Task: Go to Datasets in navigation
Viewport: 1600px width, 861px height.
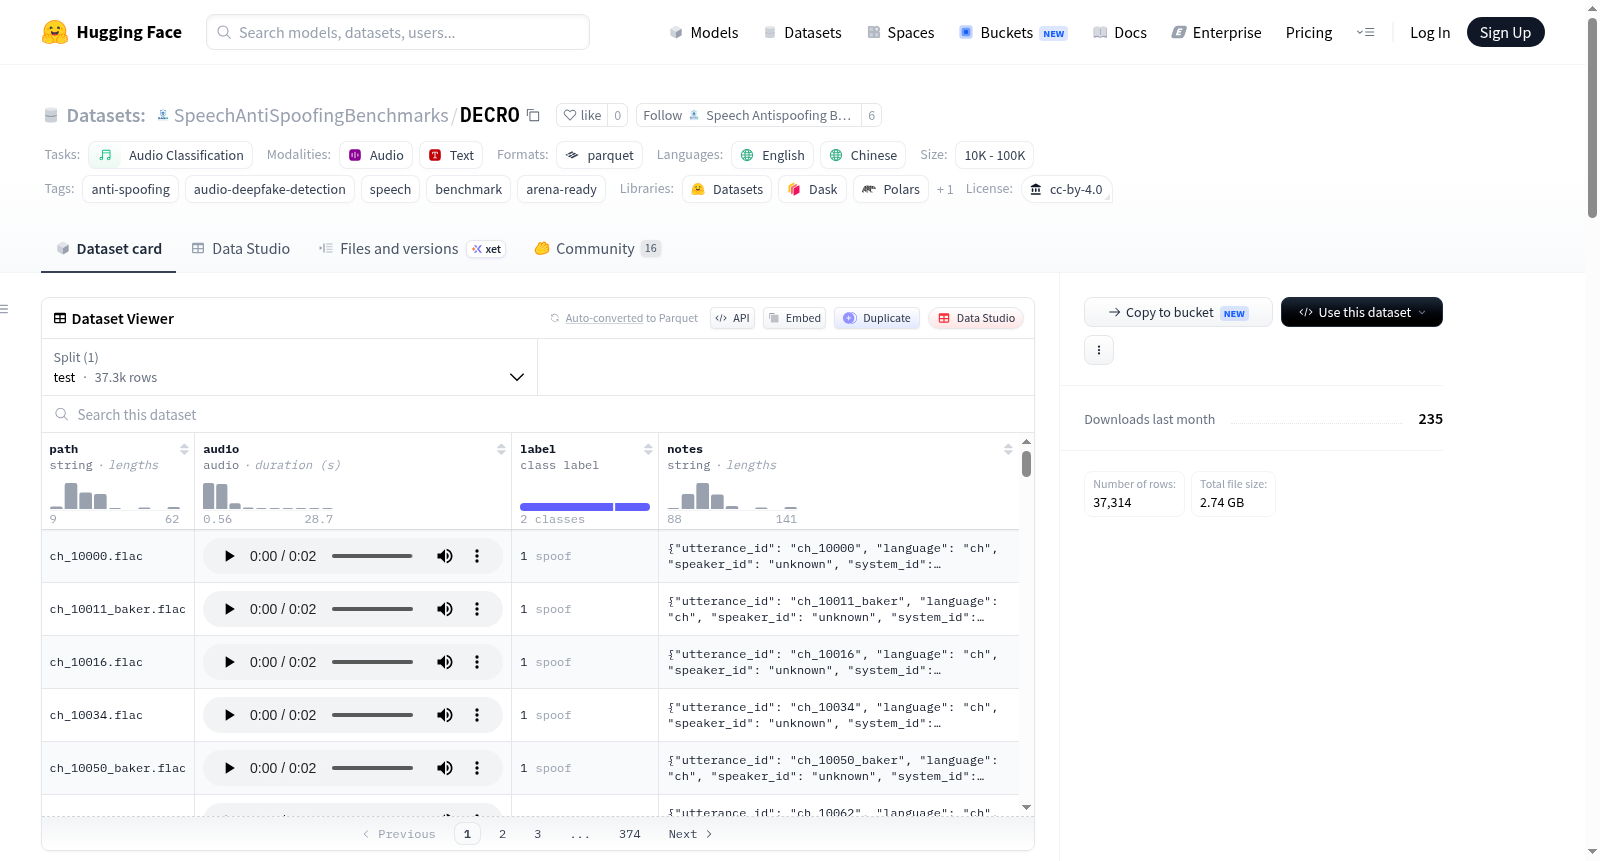Action: coord(803,32)
